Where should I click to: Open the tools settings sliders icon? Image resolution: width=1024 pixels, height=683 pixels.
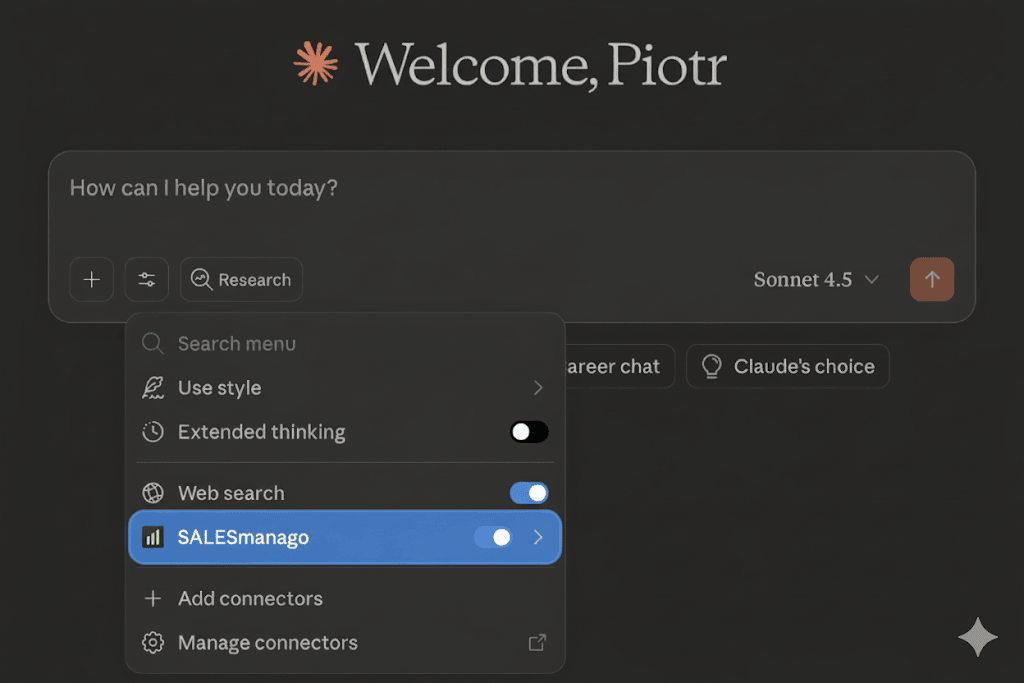[x=146, y=280]
